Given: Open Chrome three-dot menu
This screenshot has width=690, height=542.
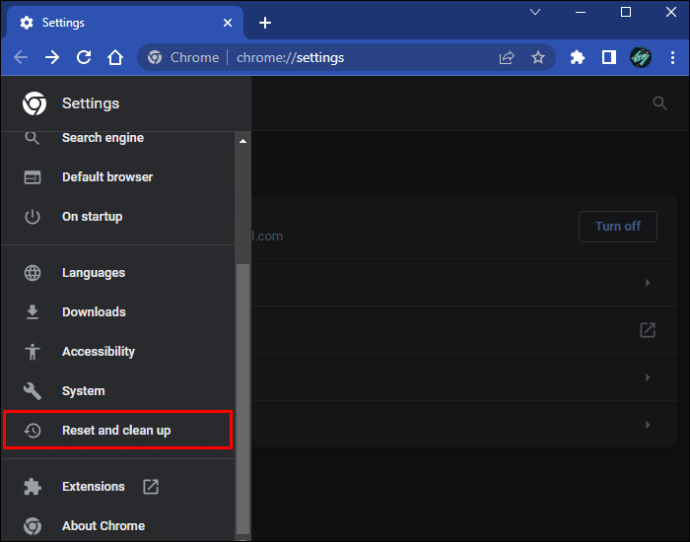Looking at the screenshot, I should [x=672, y=57].
